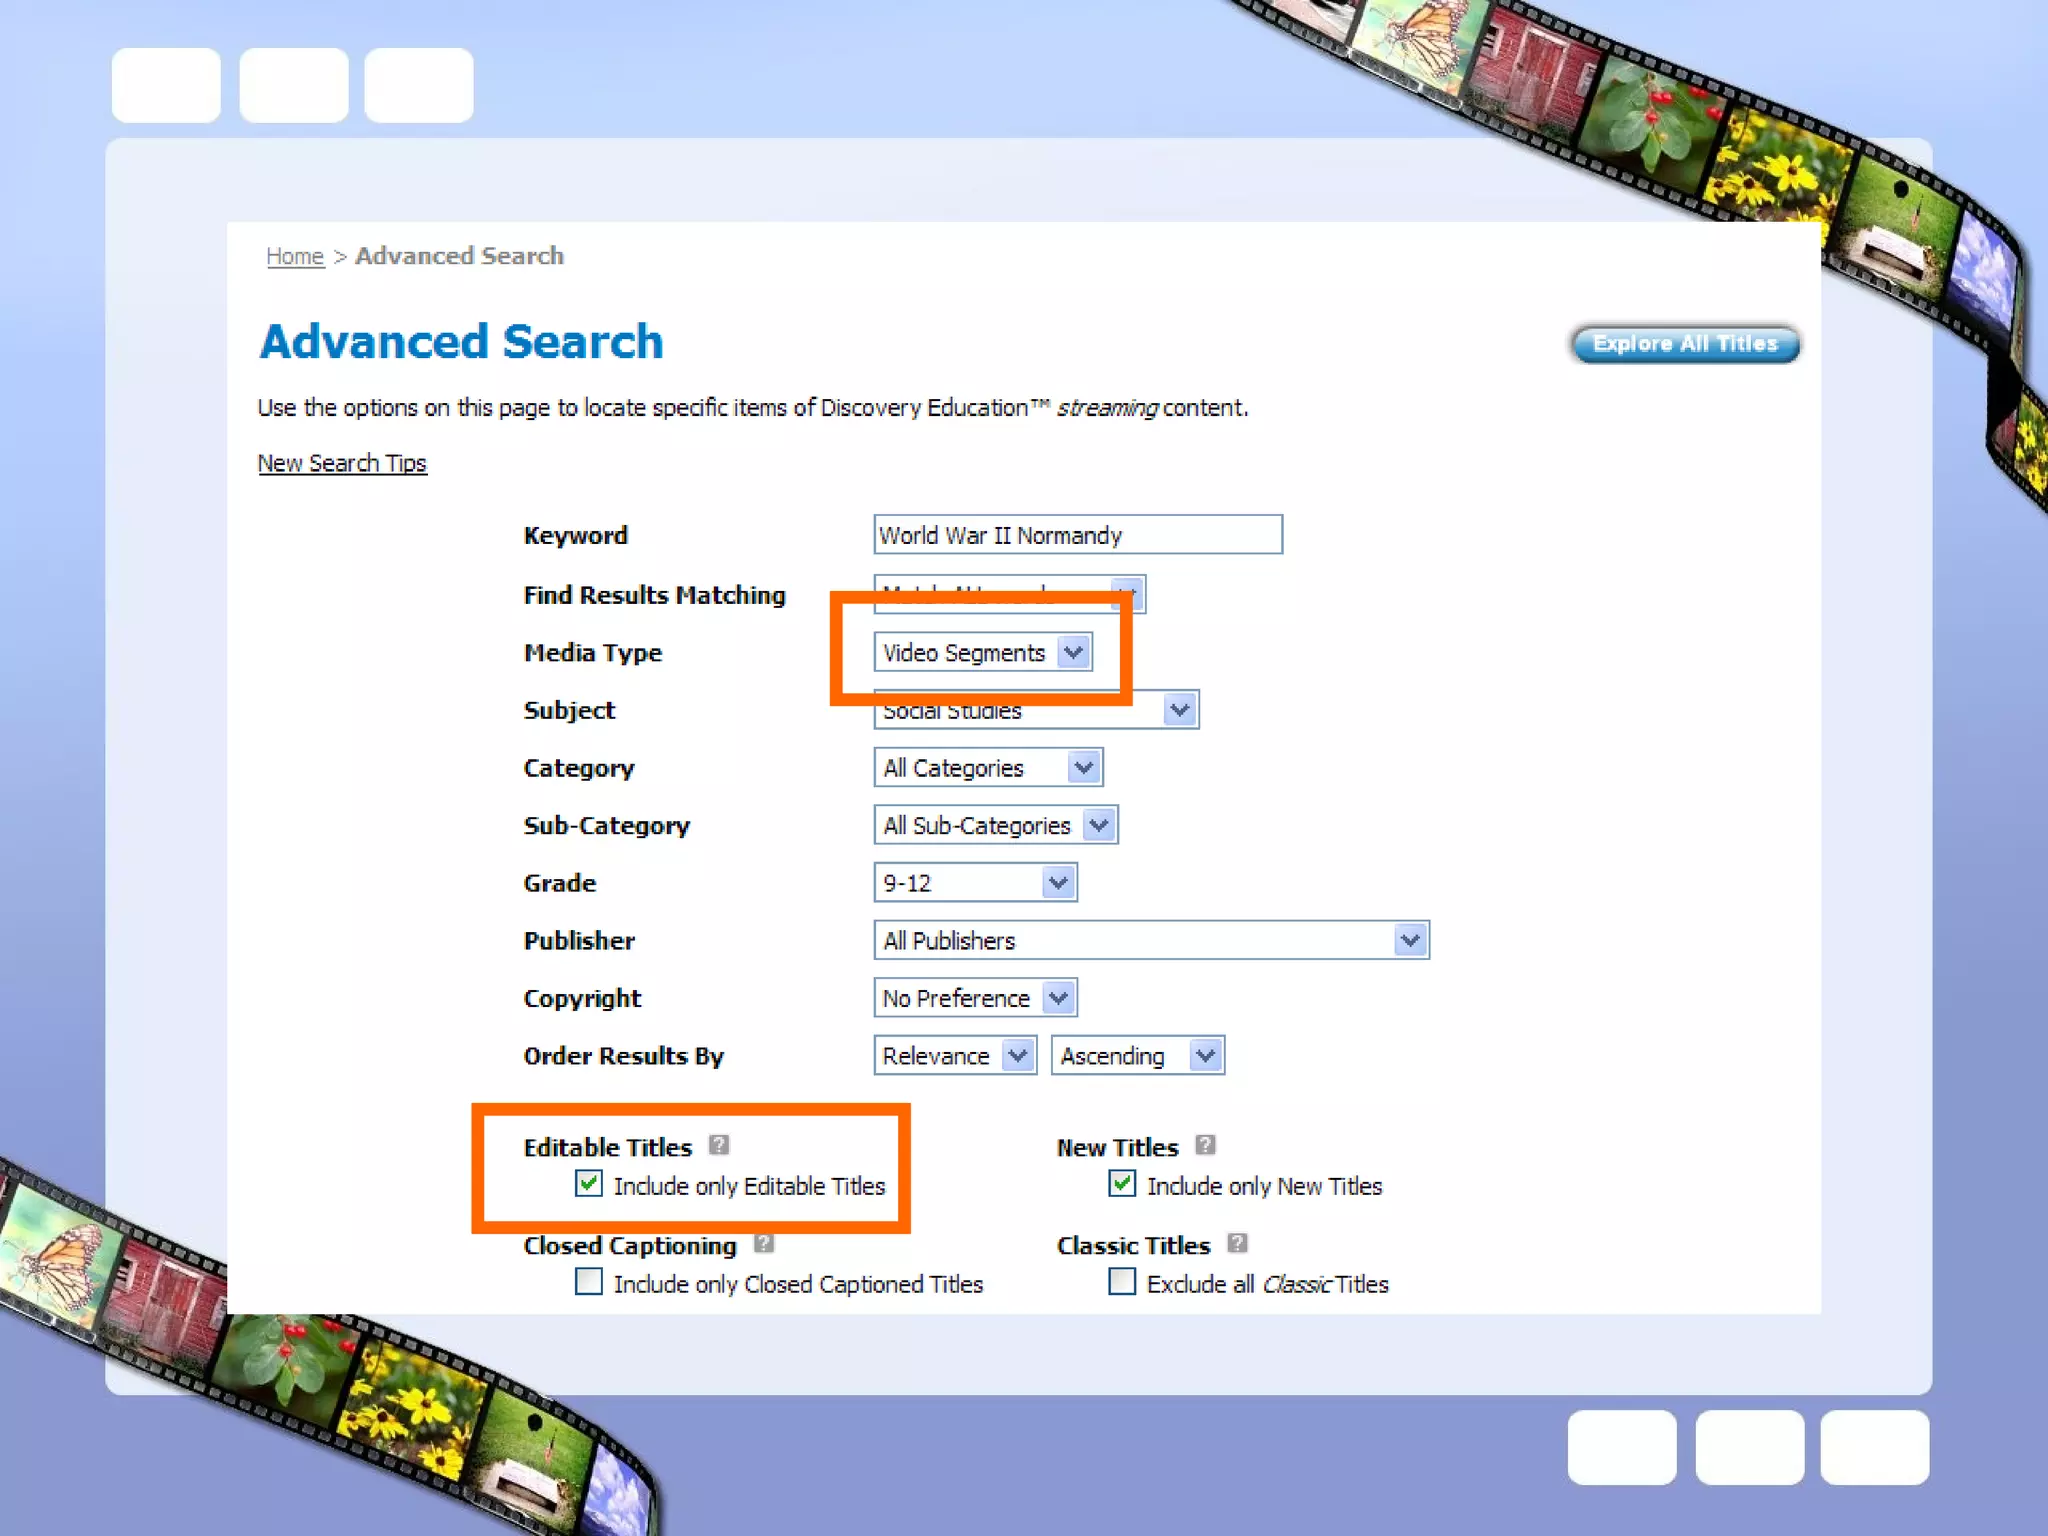
Task: Switch Ascending order dropdown
Action: pyautogui.click(x=1137, y=1056)
